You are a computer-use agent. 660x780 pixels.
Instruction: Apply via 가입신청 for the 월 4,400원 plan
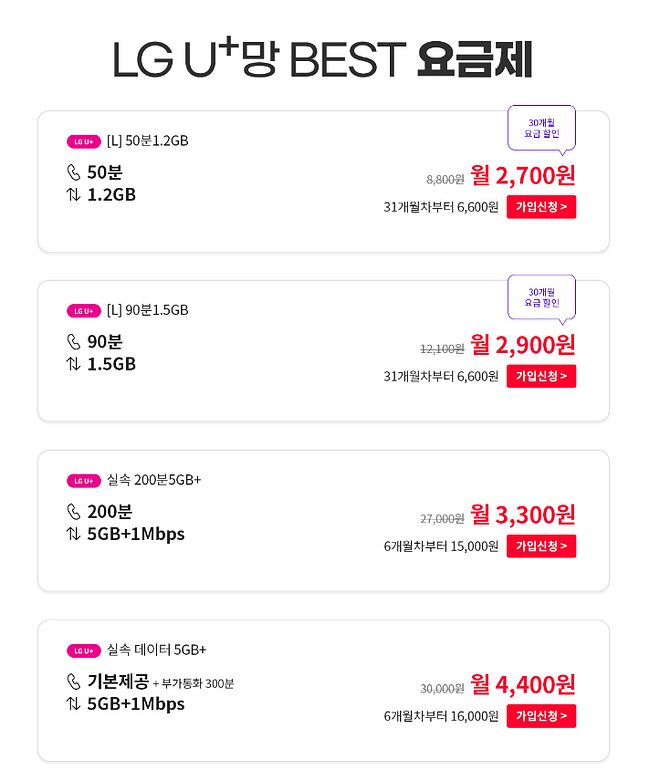(541, 716)
